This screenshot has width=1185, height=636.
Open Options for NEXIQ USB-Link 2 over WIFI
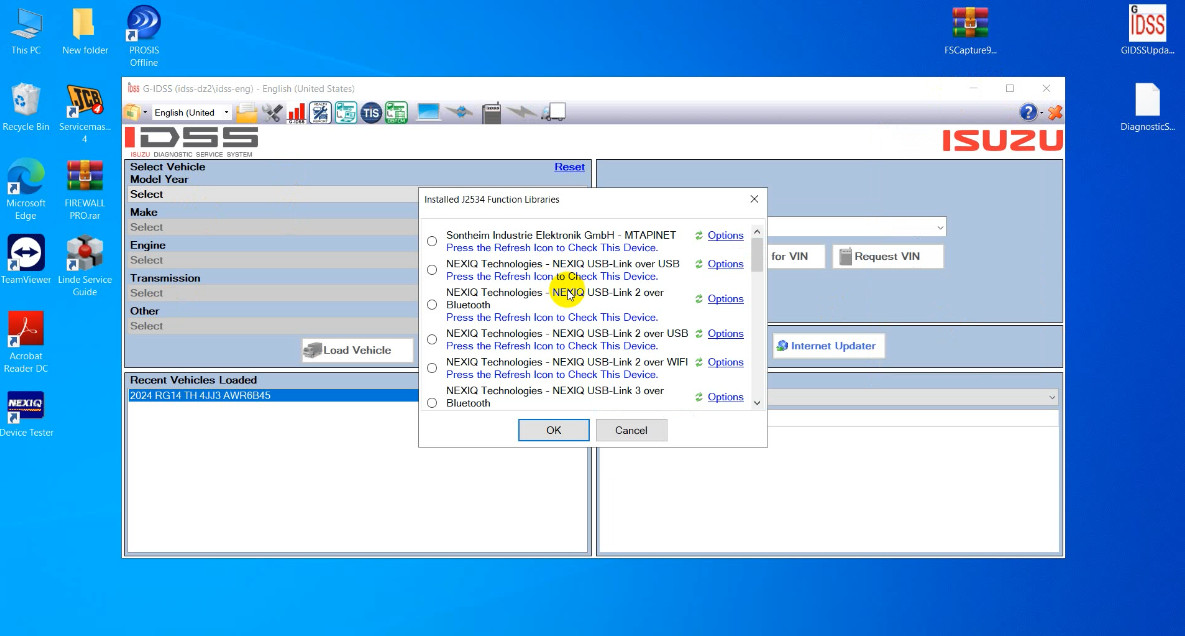coord(726,363)
